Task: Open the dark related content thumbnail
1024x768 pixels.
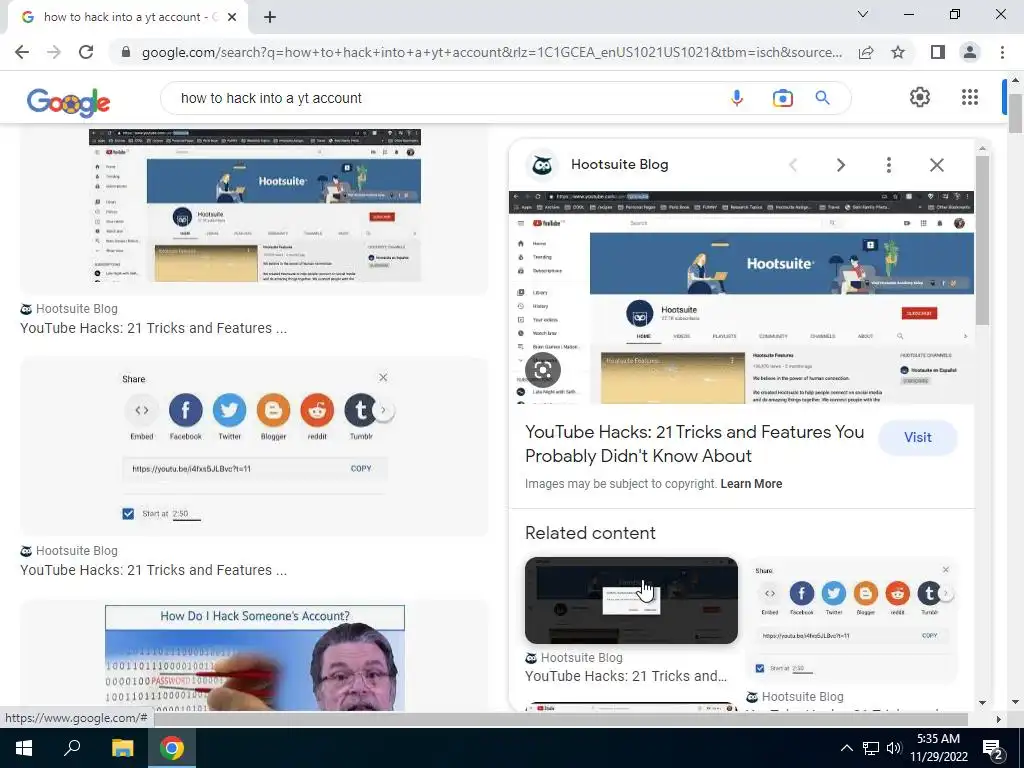Action: click(632, 600)
